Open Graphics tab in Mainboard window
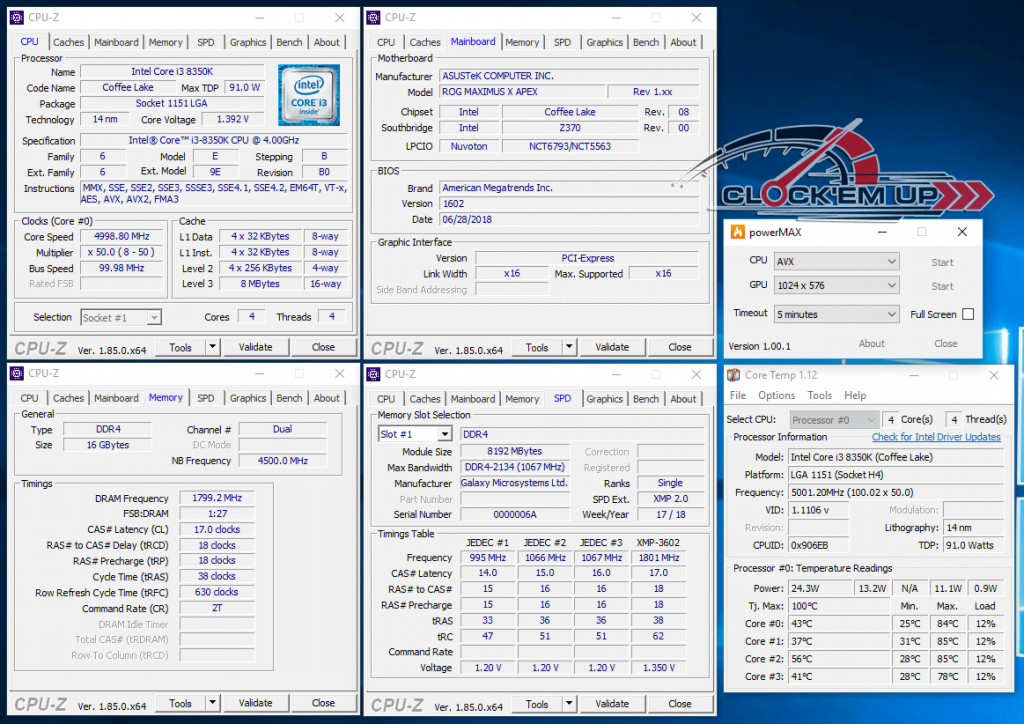1024x724 pixels. click(x=604, y=42)
